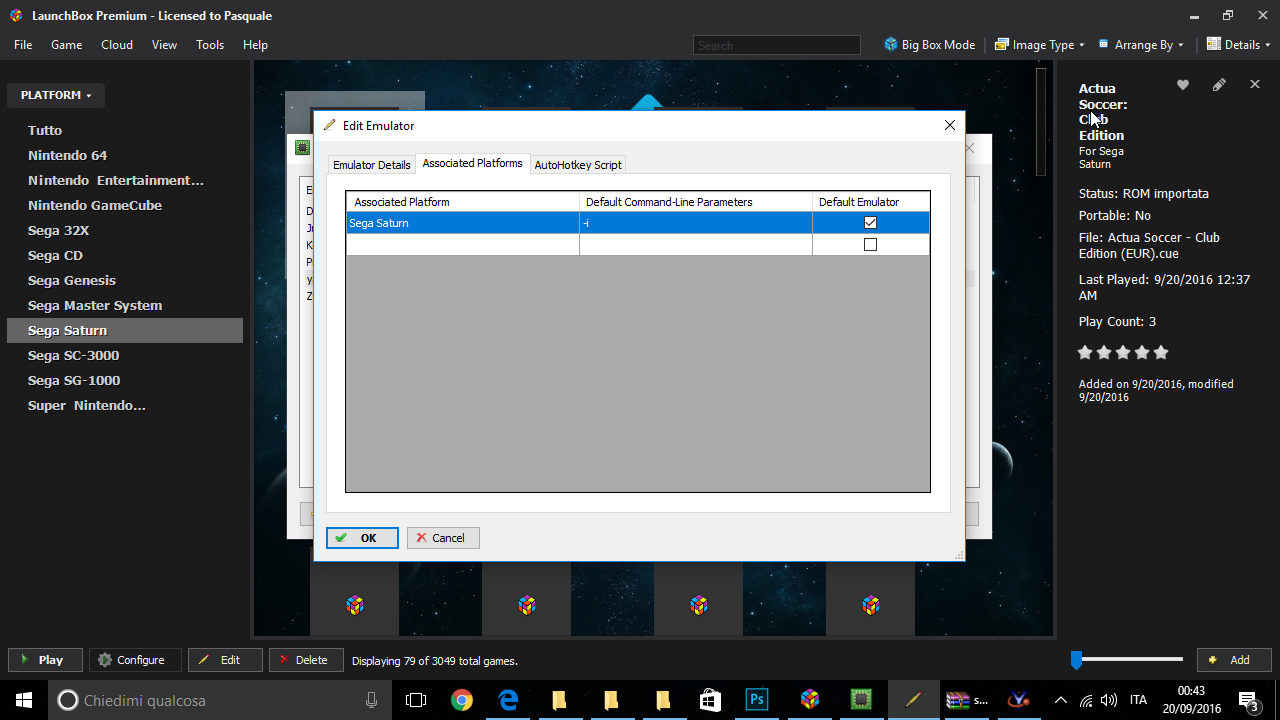This screenshot has height=720, width=1280.
Task: Open the action center notifications icon
Action: (x=1249, y=701)
